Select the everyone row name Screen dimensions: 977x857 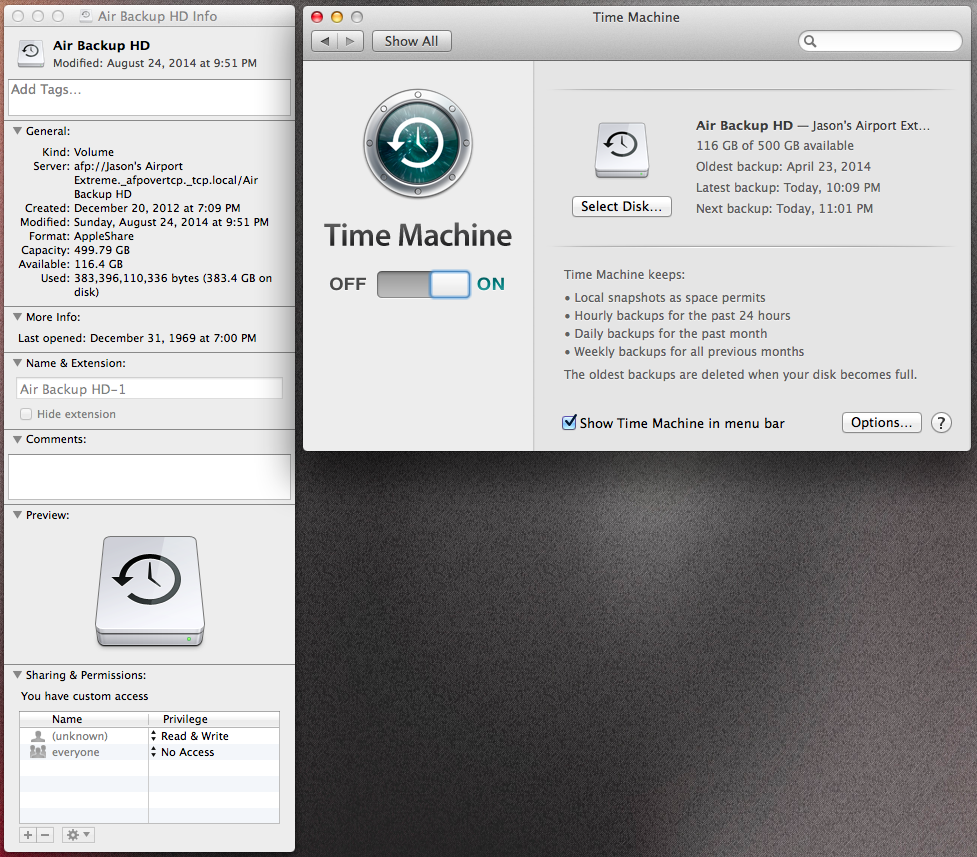75,752
